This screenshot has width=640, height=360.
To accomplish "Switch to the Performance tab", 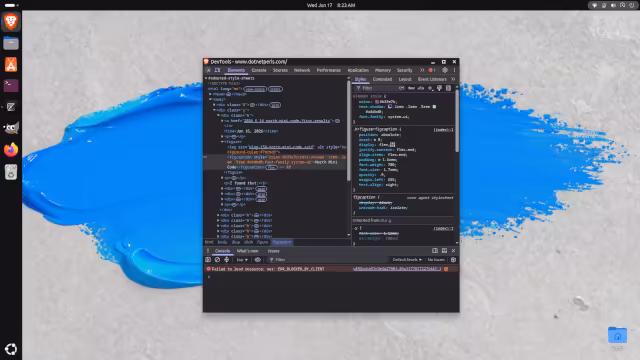I will coord(329,70).
